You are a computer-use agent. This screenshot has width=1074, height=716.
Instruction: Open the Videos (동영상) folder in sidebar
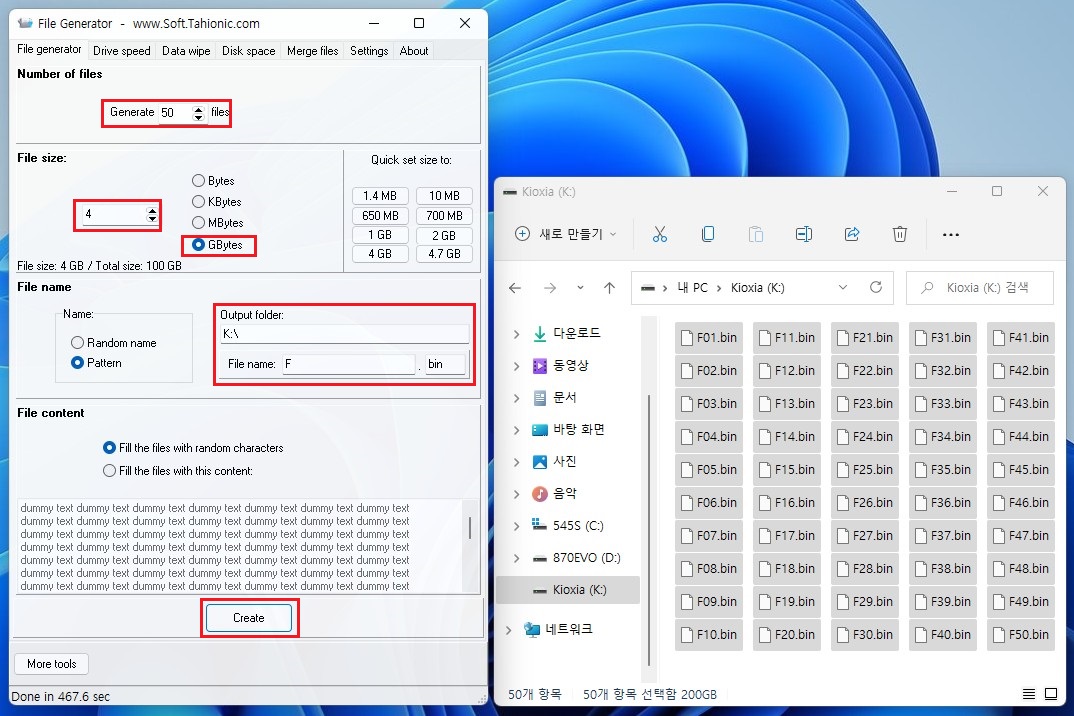point(570,365)
